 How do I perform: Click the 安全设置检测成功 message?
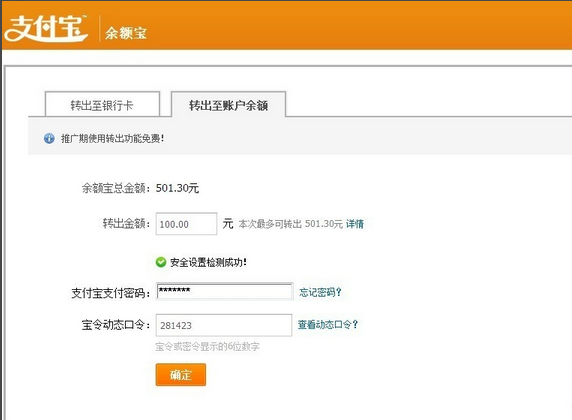click(208, 262)
